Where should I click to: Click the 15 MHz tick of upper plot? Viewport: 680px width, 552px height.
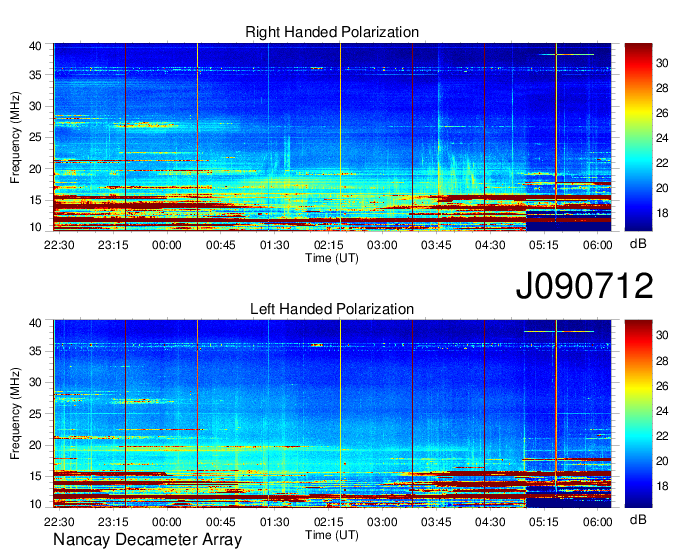(35, 200)
